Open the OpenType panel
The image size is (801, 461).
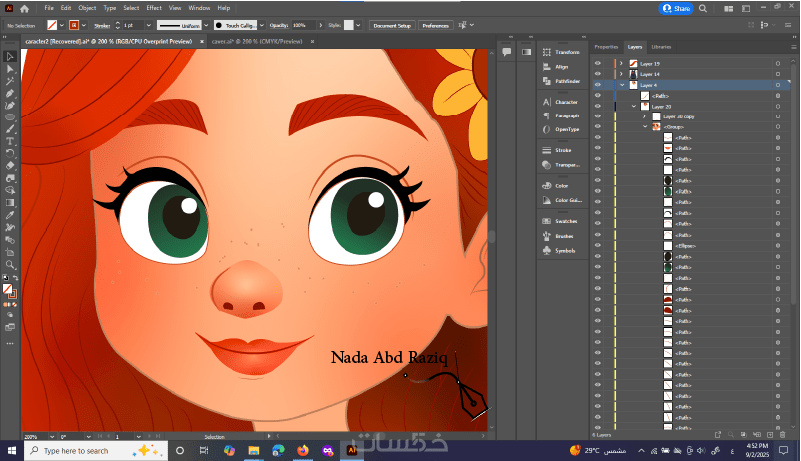[561, 129]
